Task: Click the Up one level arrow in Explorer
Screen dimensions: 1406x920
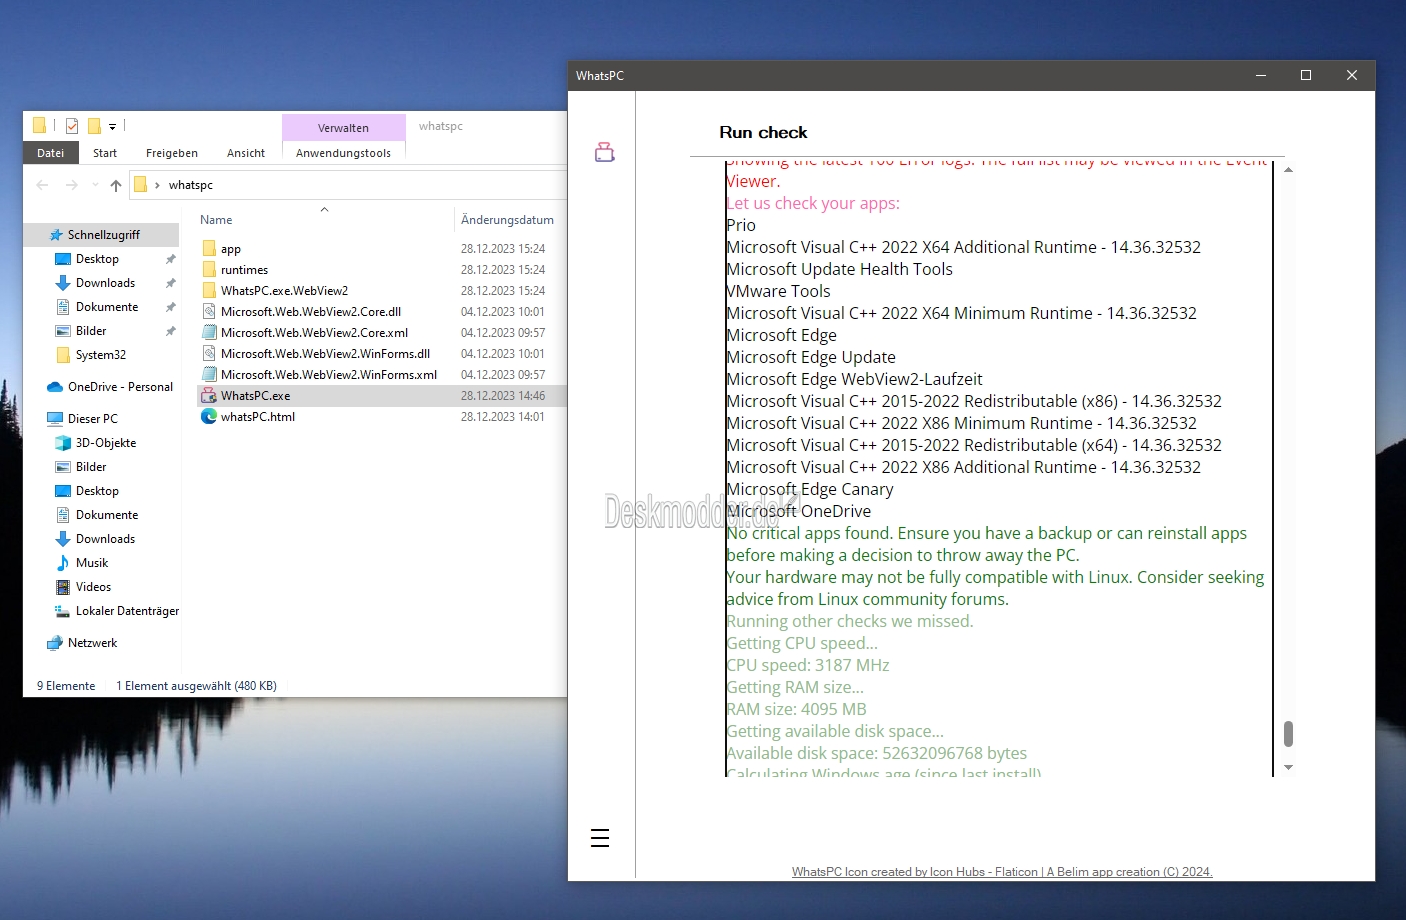Action: coord(116,185)
